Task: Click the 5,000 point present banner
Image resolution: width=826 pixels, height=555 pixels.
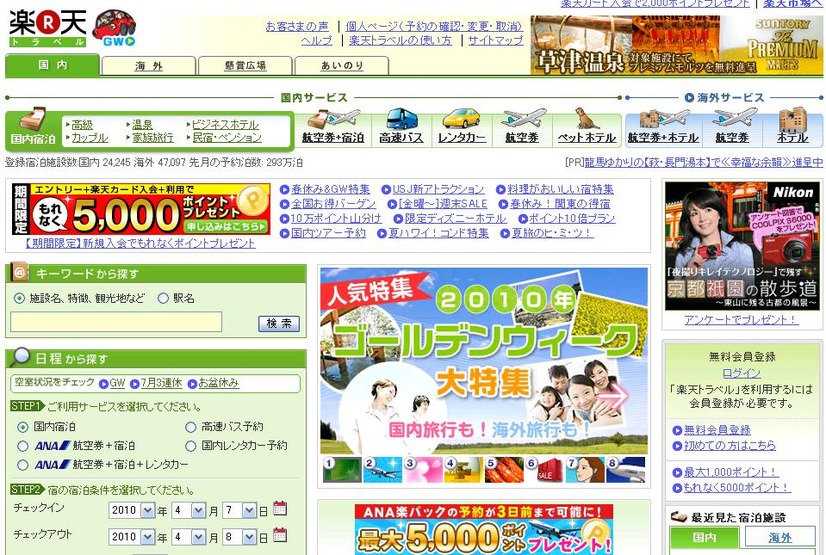Action: tap(141, 209)
